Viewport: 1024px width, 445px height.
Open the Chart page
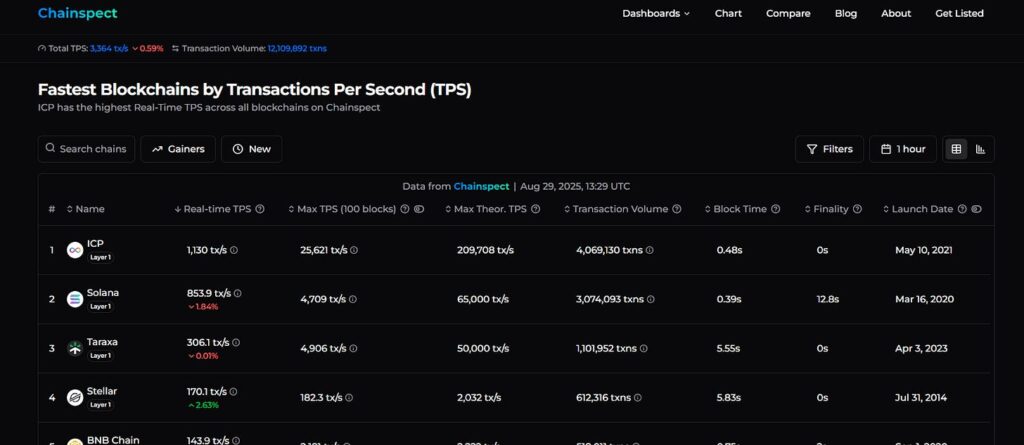[x=728, y=13]
